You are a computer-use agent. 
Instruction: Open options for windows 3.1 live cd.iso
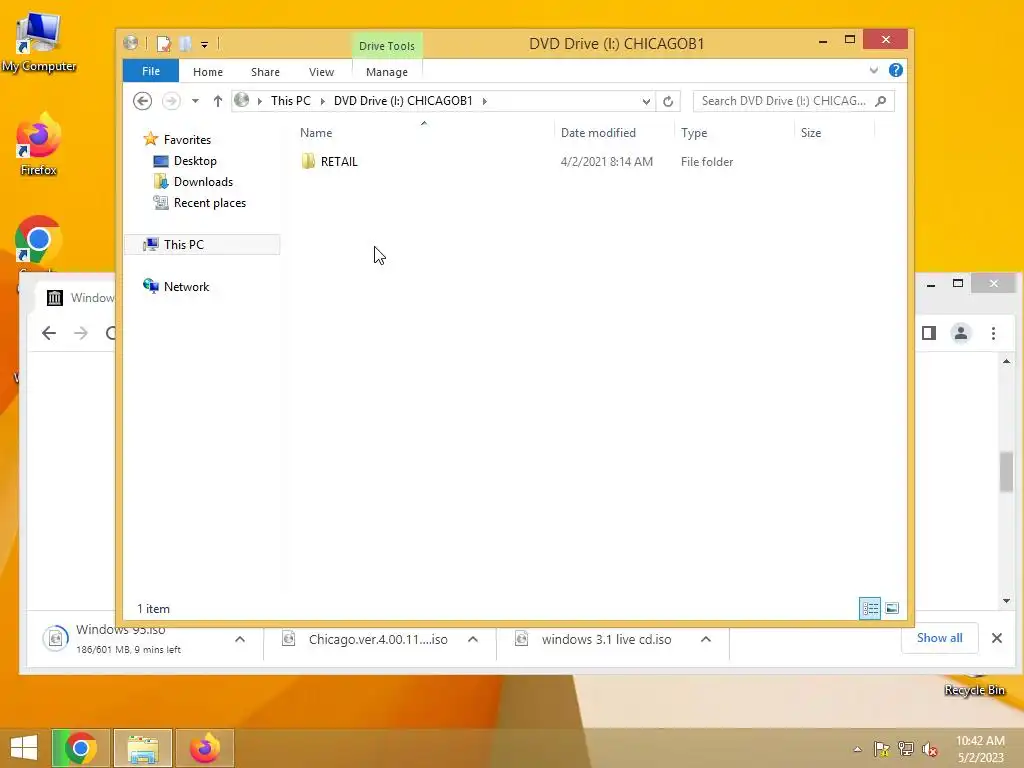706,639
